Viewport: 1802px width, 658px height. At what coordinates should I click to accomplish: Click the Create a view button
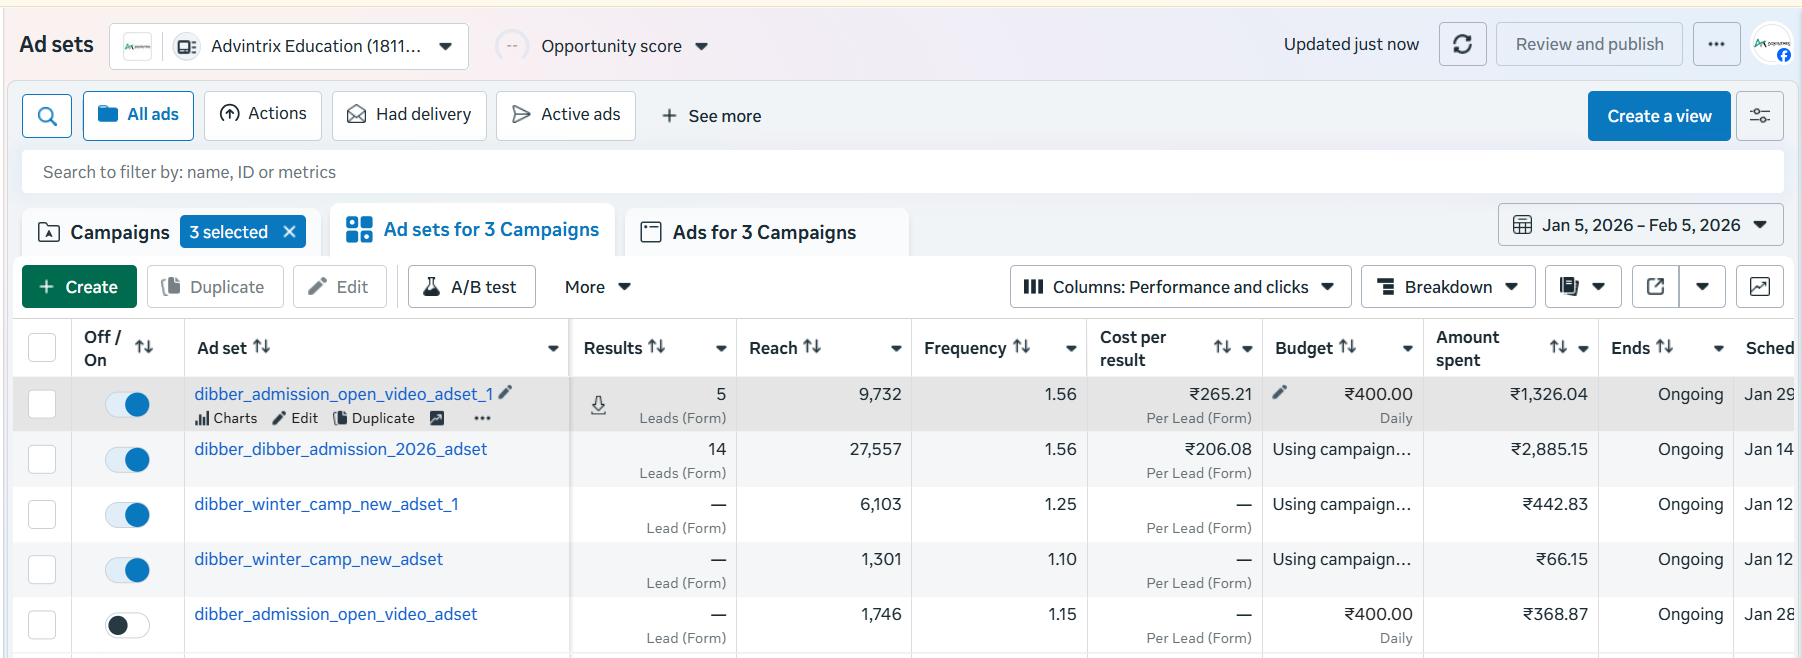click(1659, 116)
